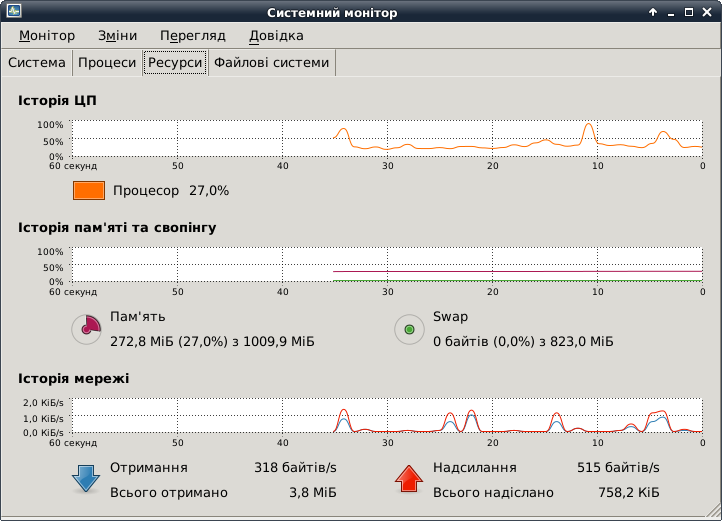Click the blue Отримання download arrow
The image size is (722, 521).
pyautogui.click(x=86, y=479)
